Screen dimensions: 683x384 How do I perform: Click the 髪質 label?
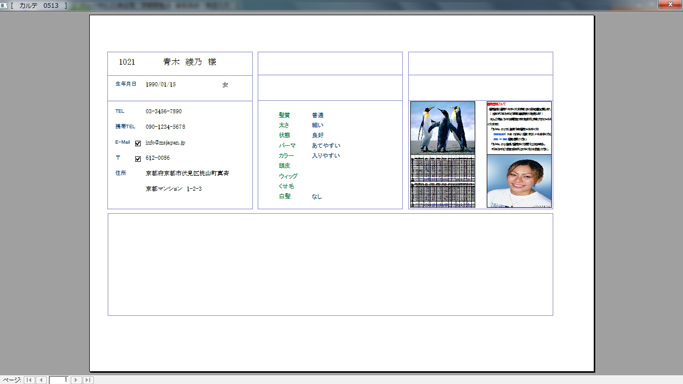(x=284, y=115)
